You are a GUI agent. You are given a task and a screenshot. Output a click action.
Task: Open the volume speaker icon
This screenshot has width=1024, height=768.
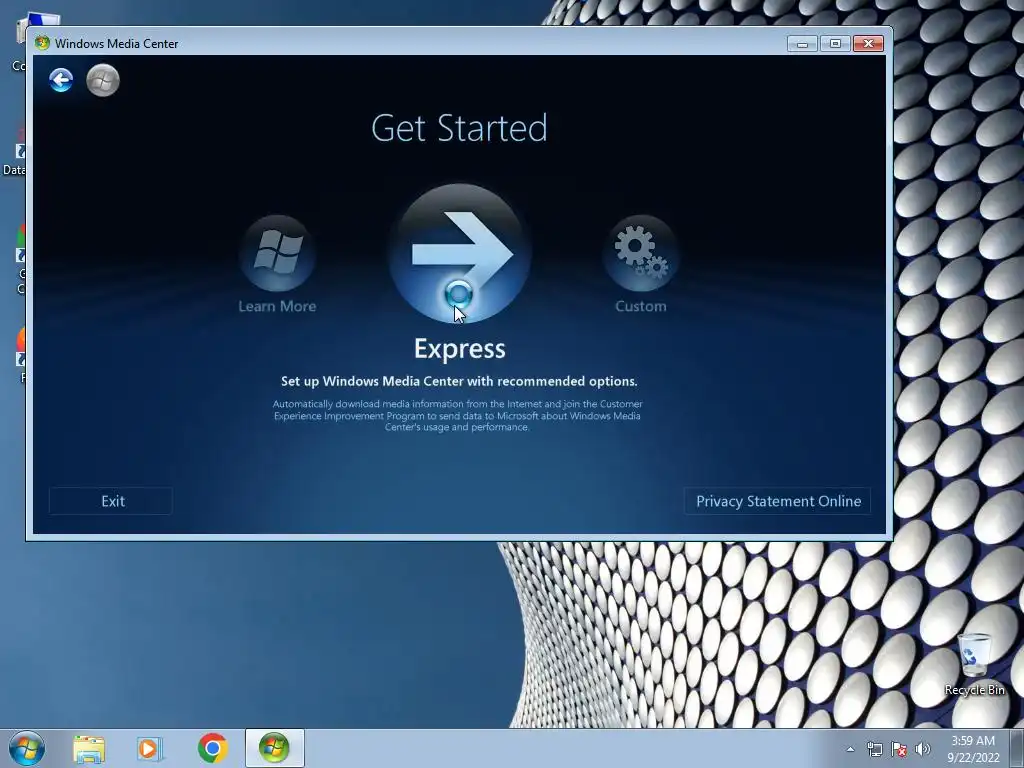click(x=923, y=749)
